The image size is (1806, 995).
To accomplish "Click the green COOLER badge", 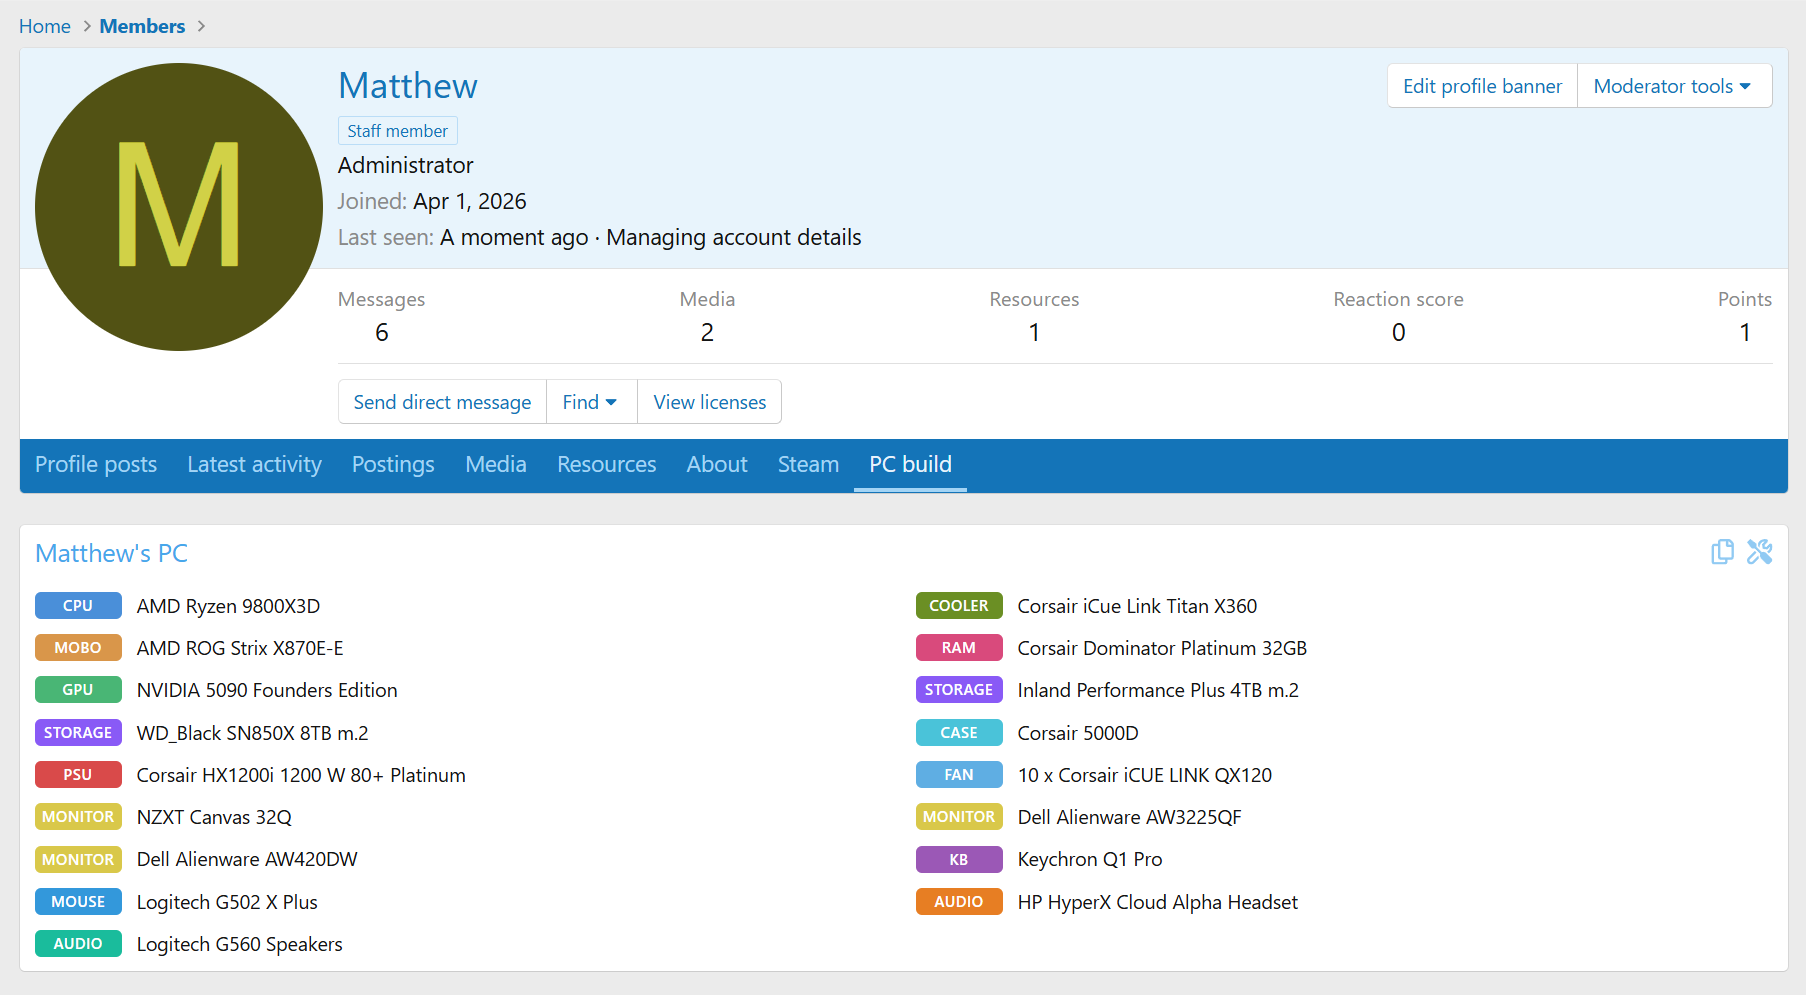I will tap(958, 606).
